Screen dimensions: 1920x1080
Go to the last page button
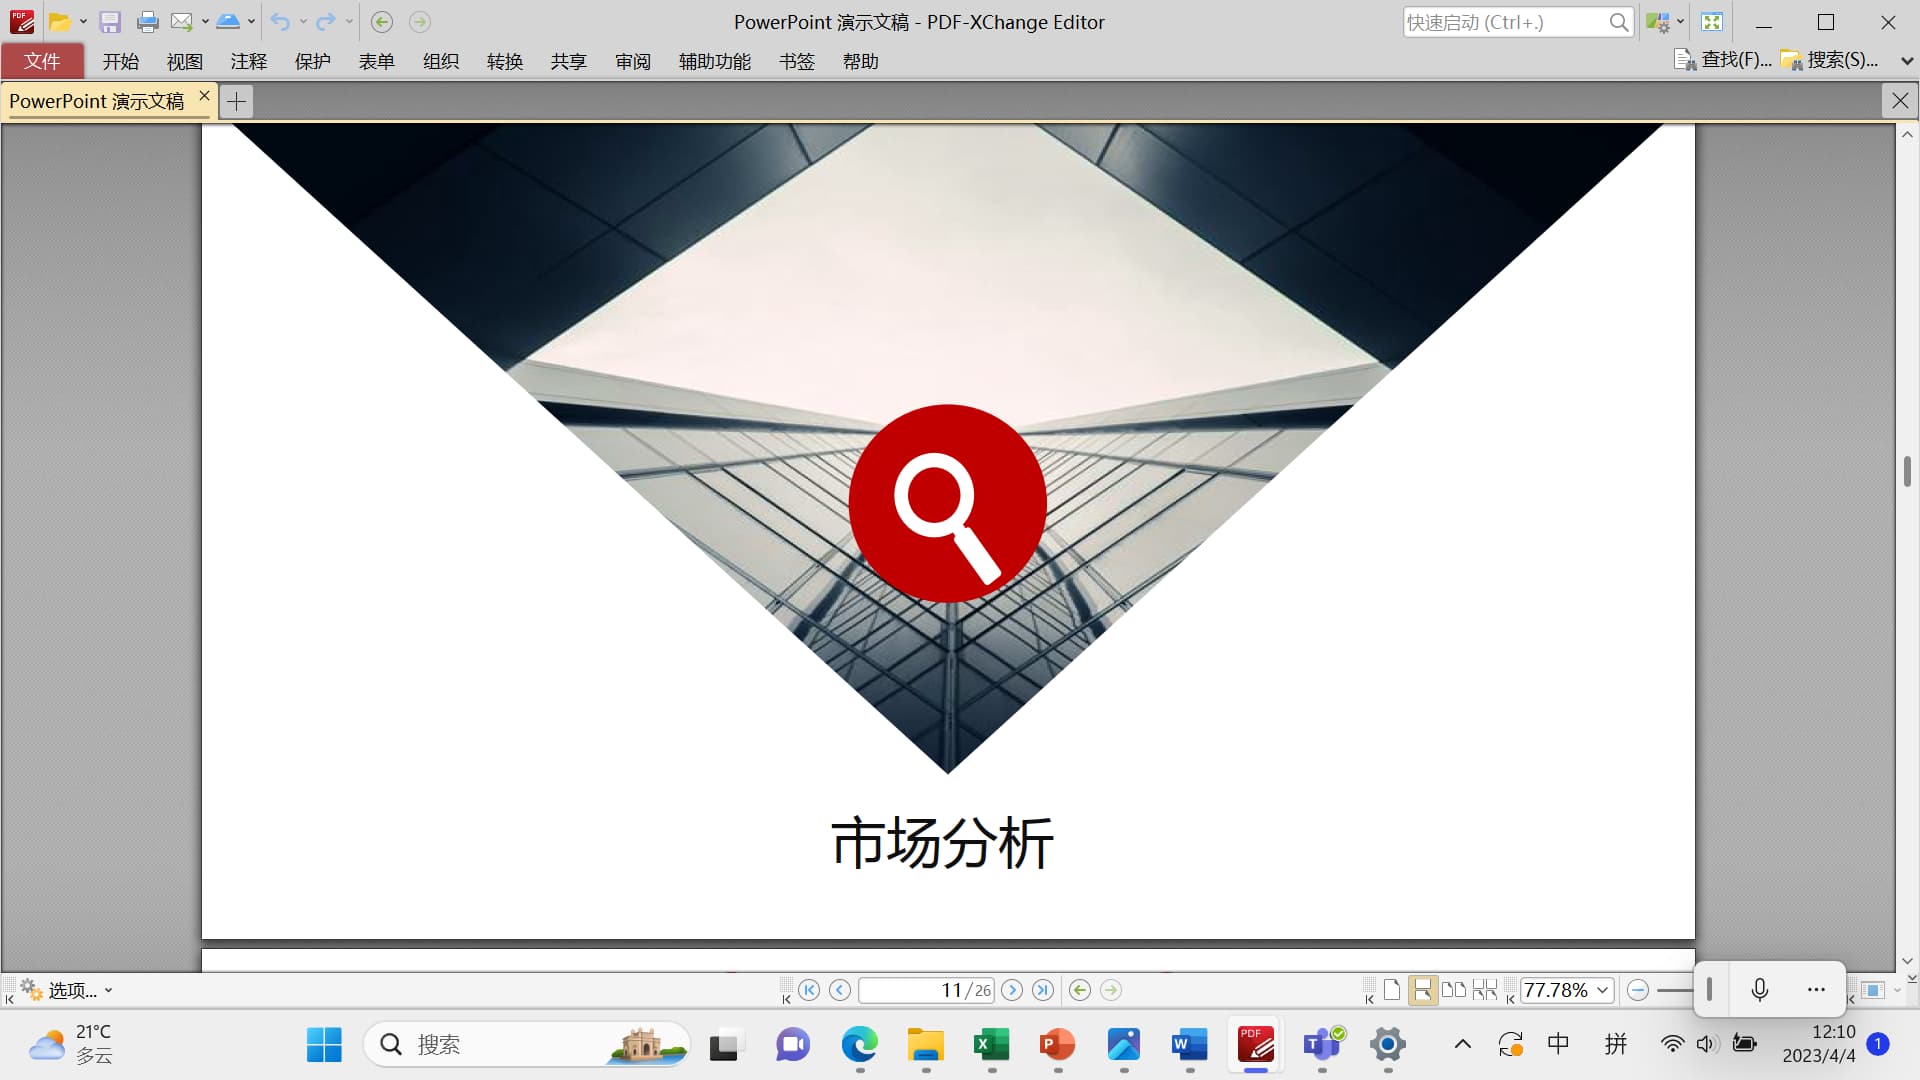tap(1043, 990)
